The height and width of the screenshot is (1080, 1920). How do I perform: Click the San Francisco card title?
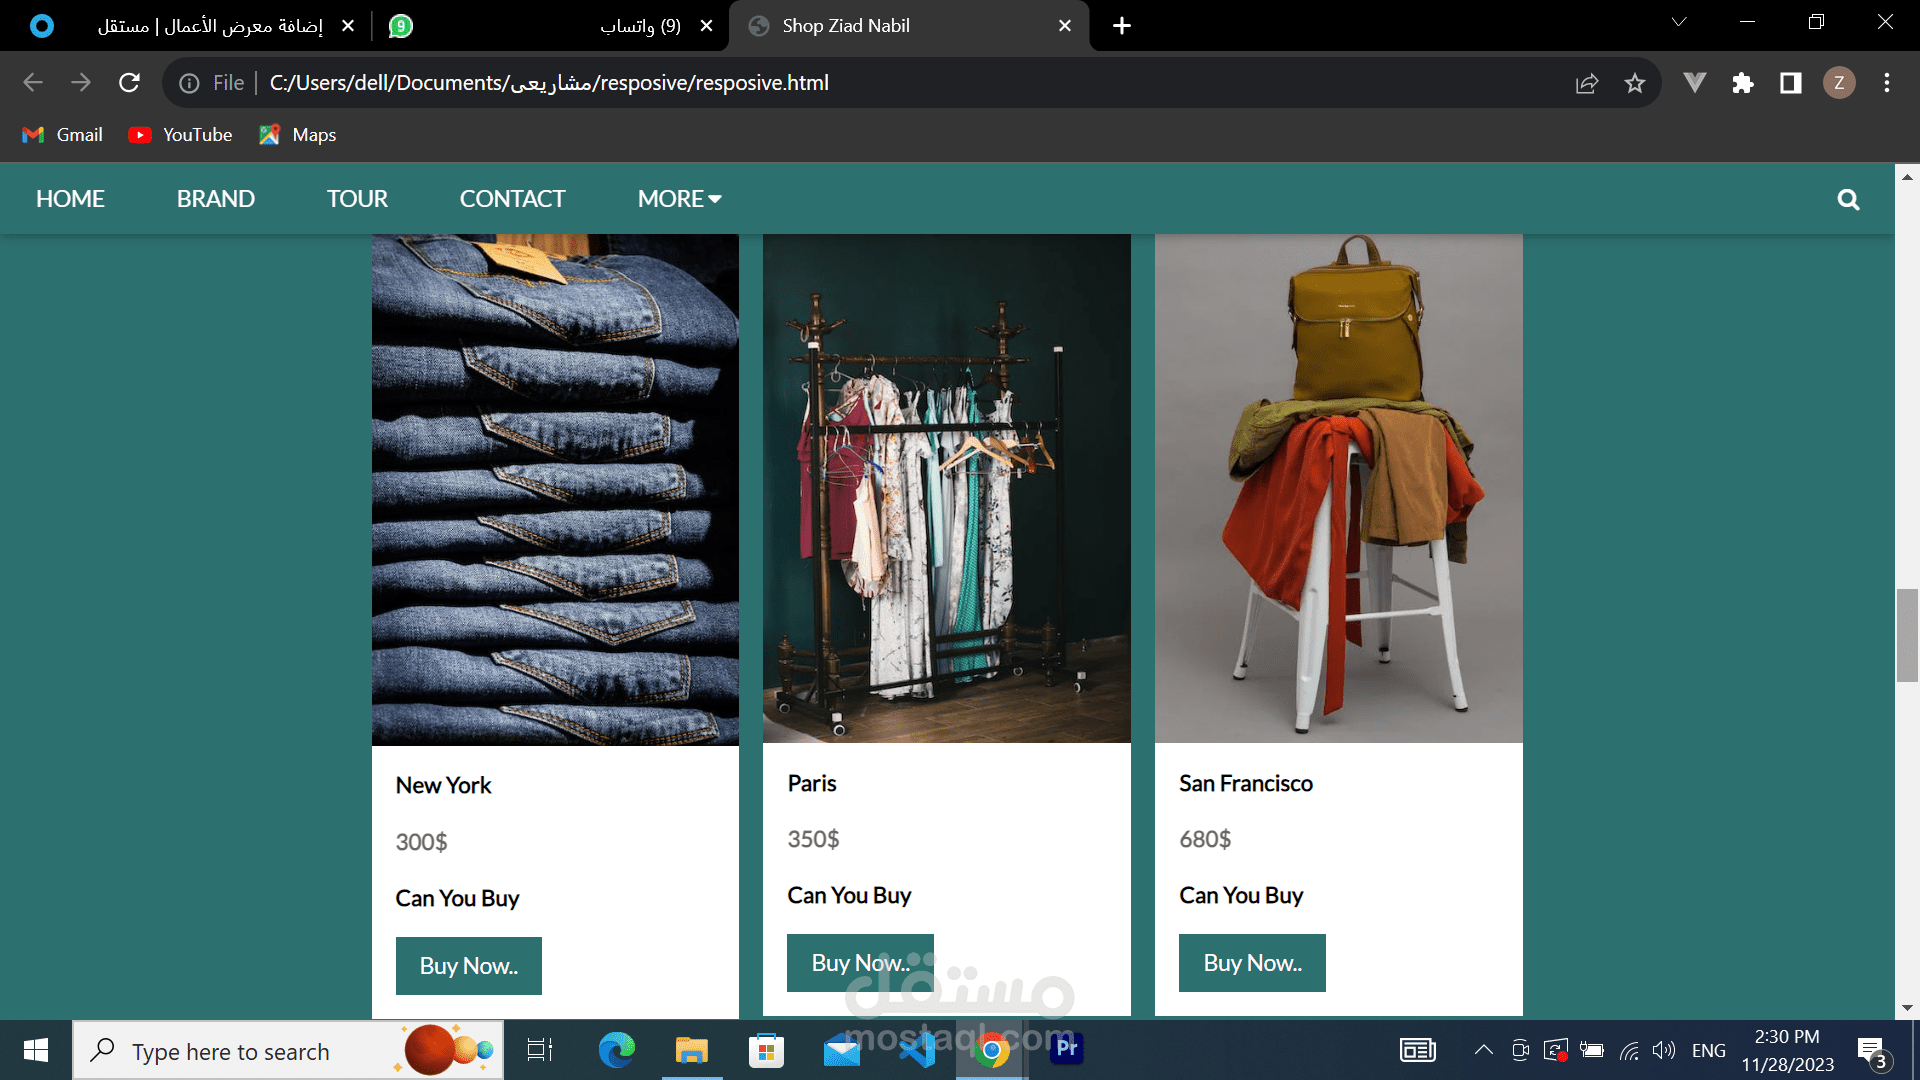pos(1246,784)
